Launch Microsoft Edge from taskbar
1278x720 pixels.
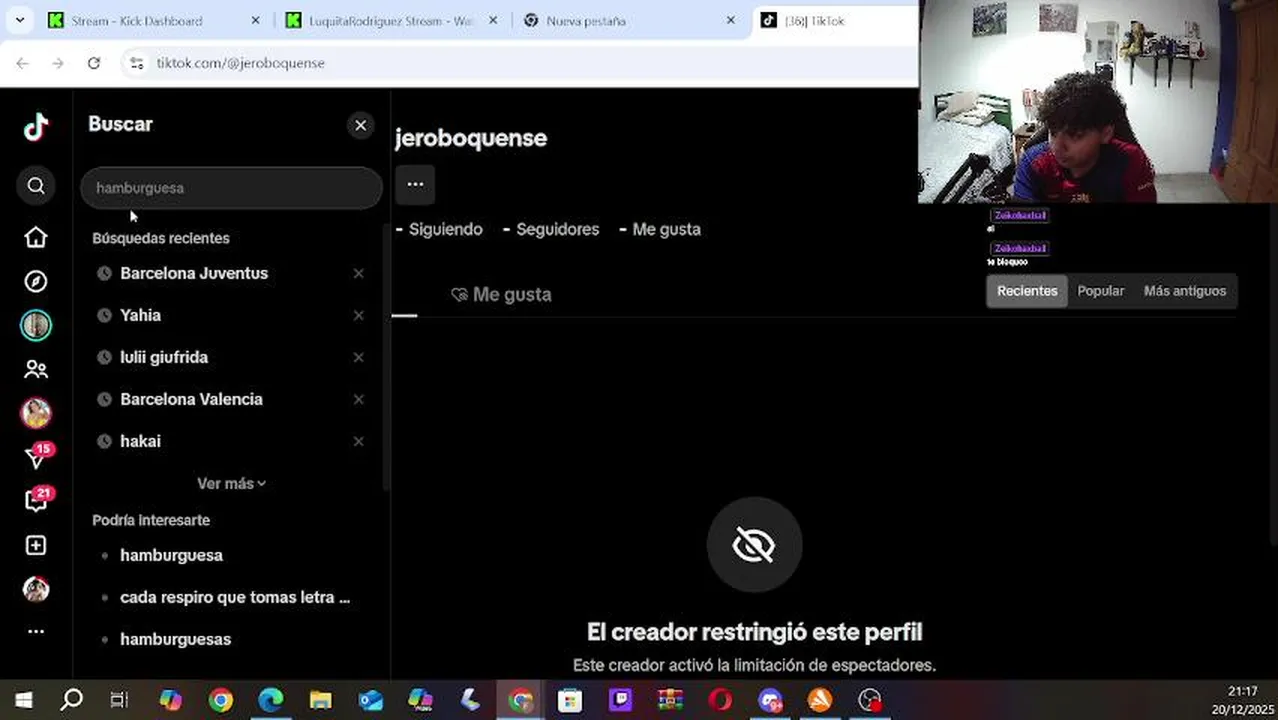pyautogui.click(x=270, y=700)
